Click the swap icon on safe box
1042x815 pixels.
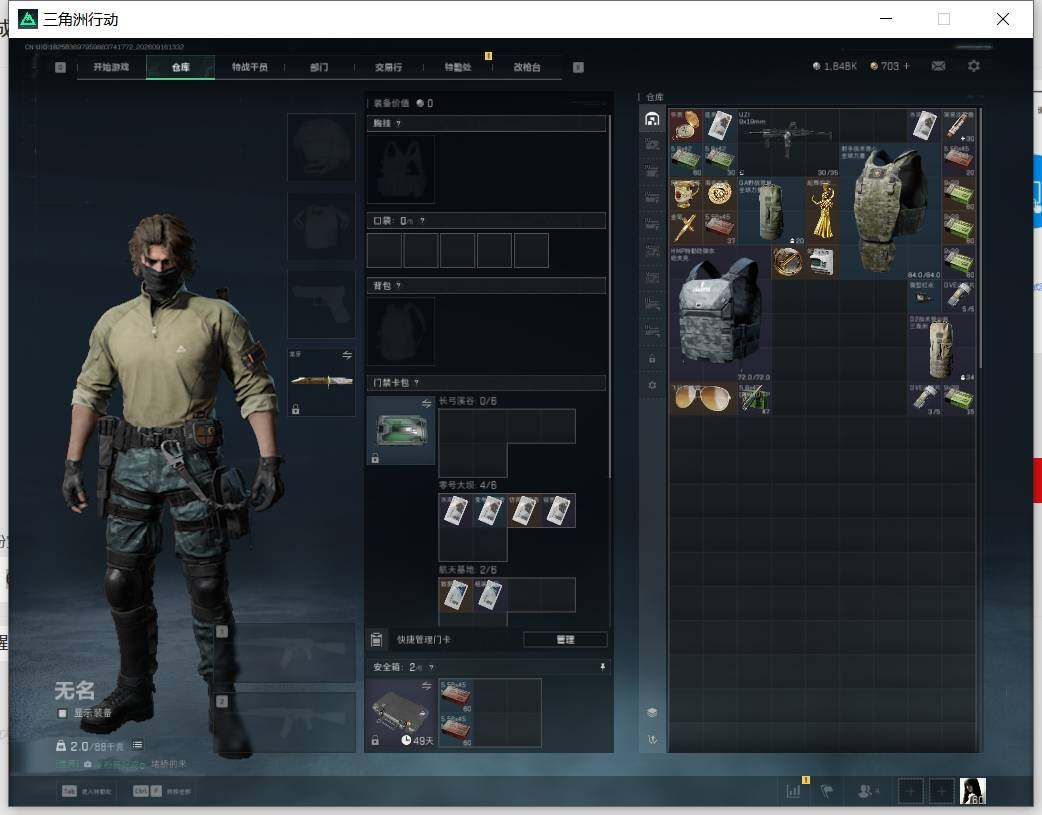click(426, 685)
